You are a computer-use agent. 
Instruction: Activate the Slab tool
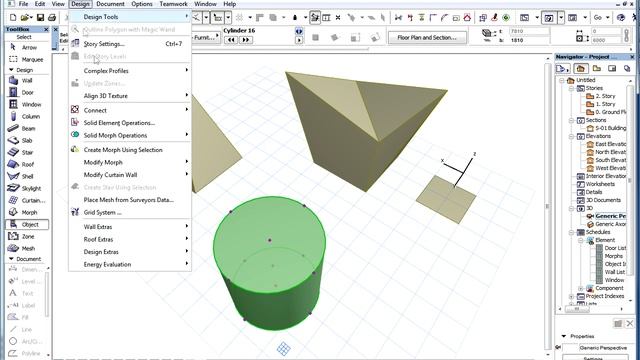click(22, 140)
